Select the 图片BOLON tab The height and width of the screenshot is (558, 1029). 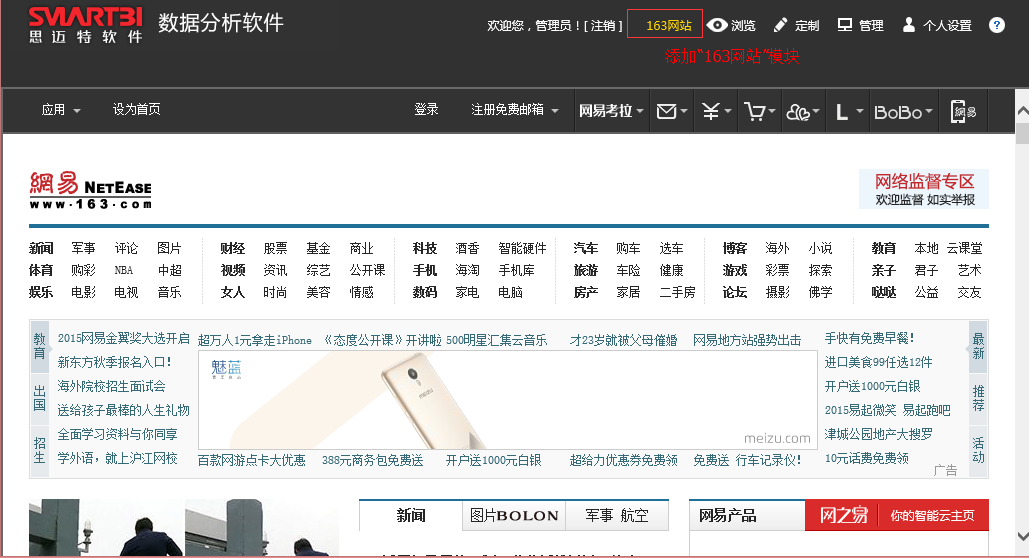[x=514, y=515]
